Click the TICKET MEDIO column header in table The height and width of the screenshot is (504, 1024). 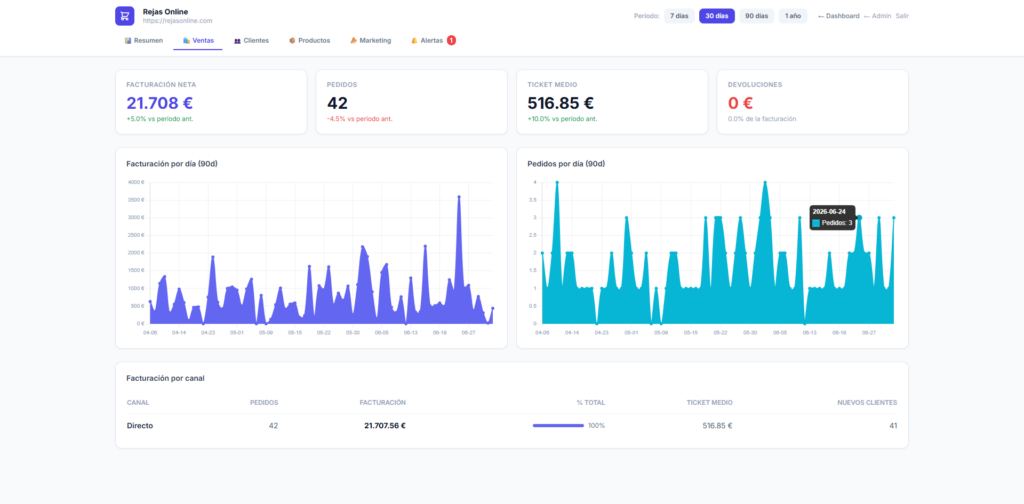710,403
